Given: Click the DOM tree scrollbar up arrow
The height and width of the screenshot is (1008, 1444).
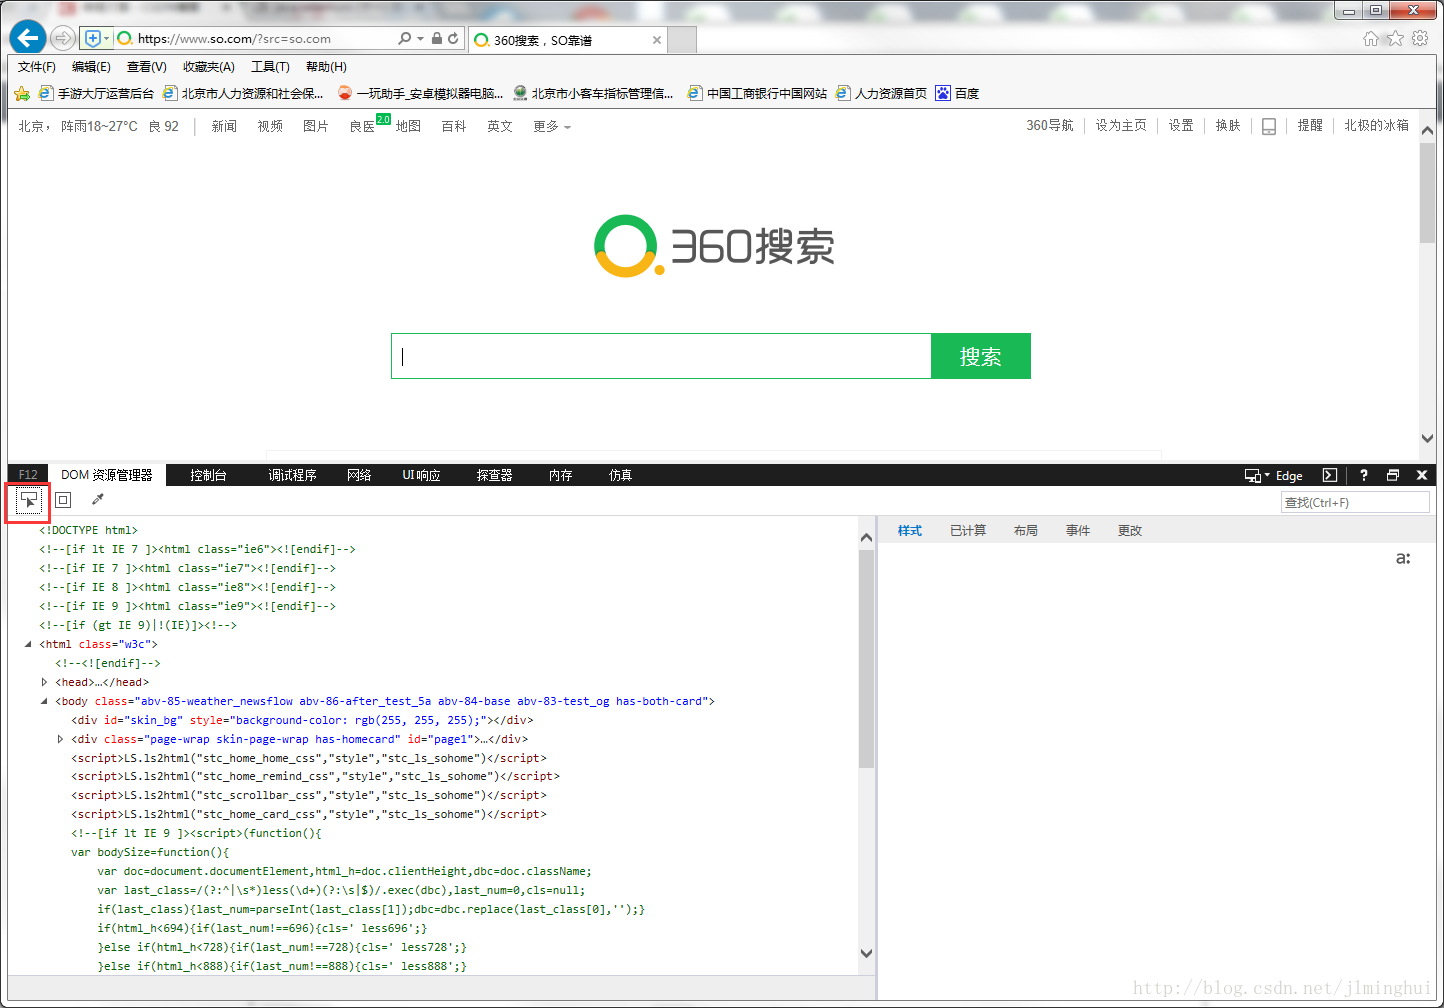Looking at the screenshot, I should click(x=866, y=538).
